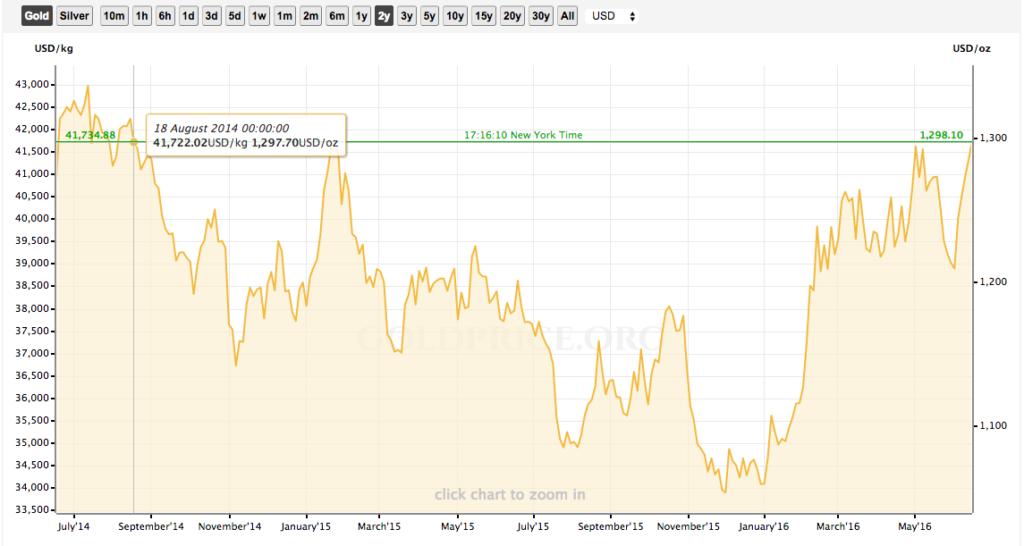The image size is (1024, 546).
Task: Select the 20y range button
Action: pos(512,16)
